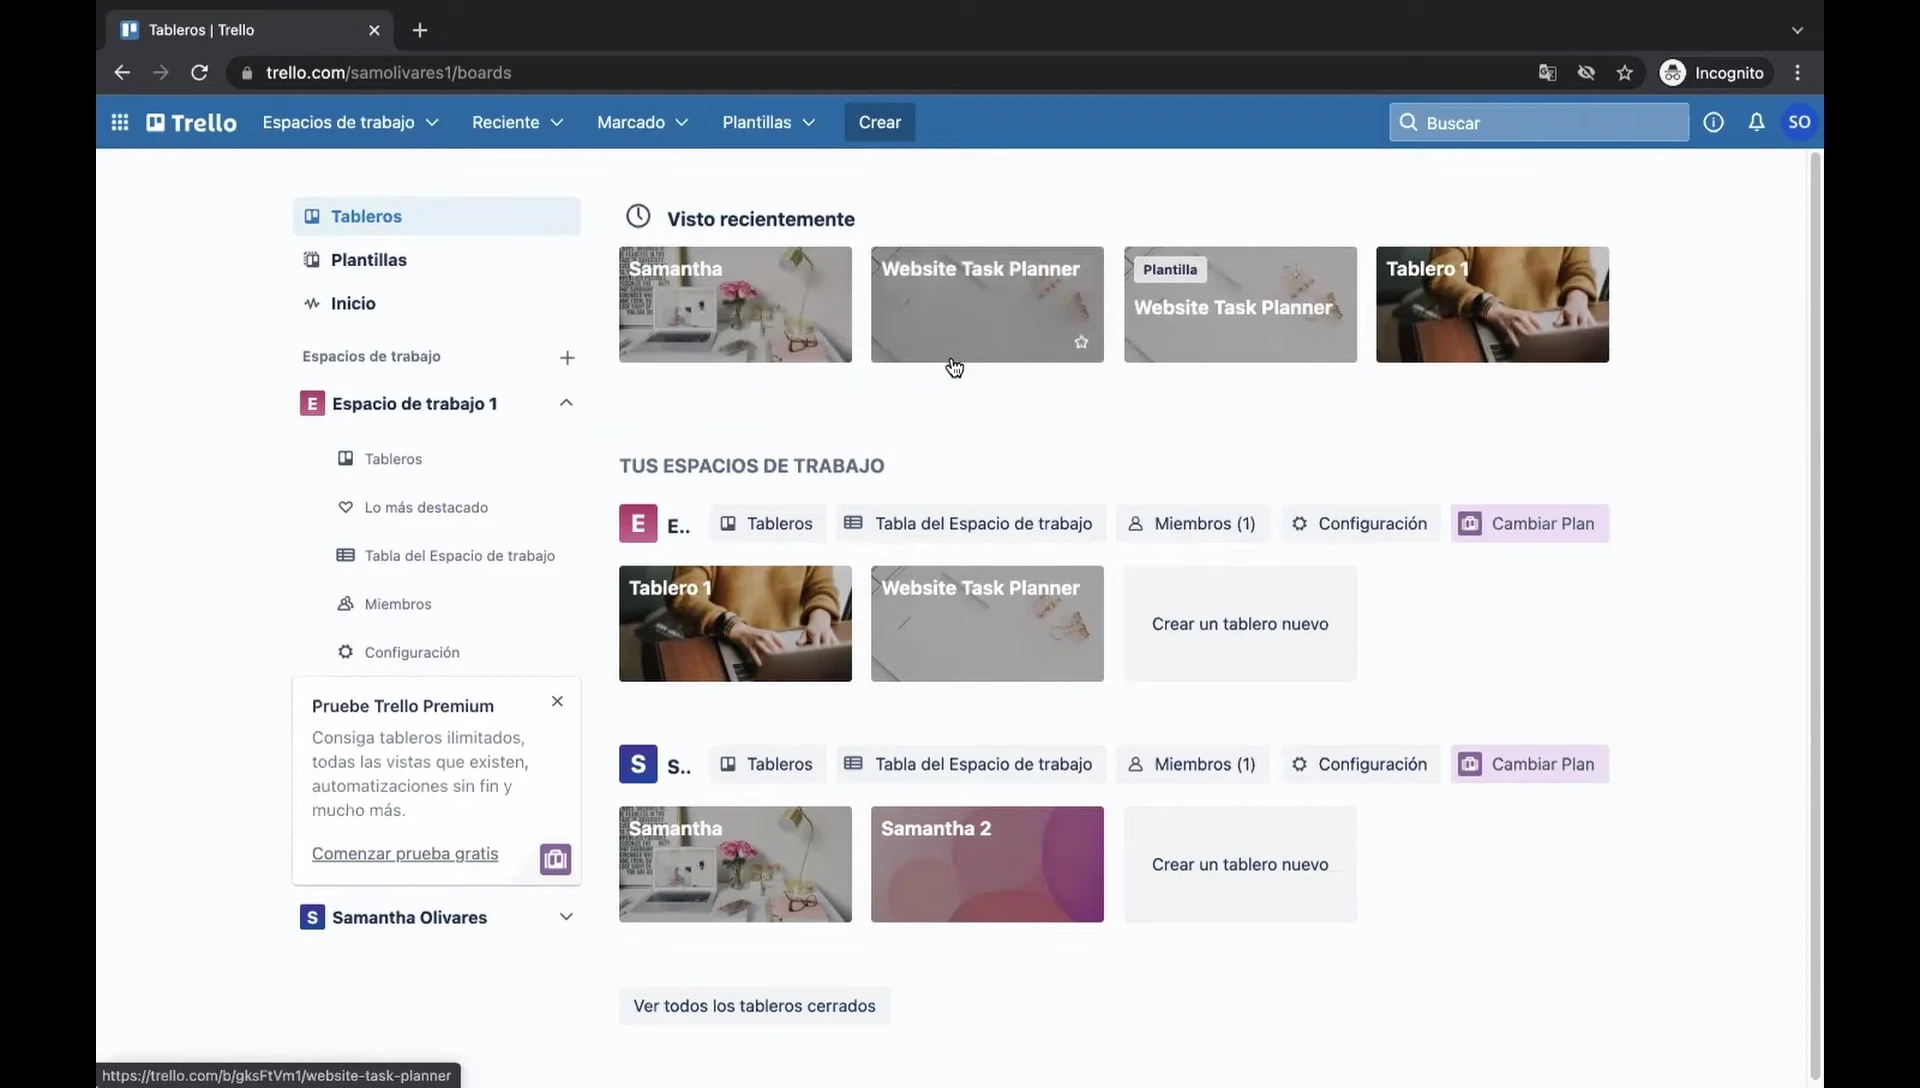The image size is (1920, 1088).
Task: Open the SO account avatar
Action: (1799, 122)
